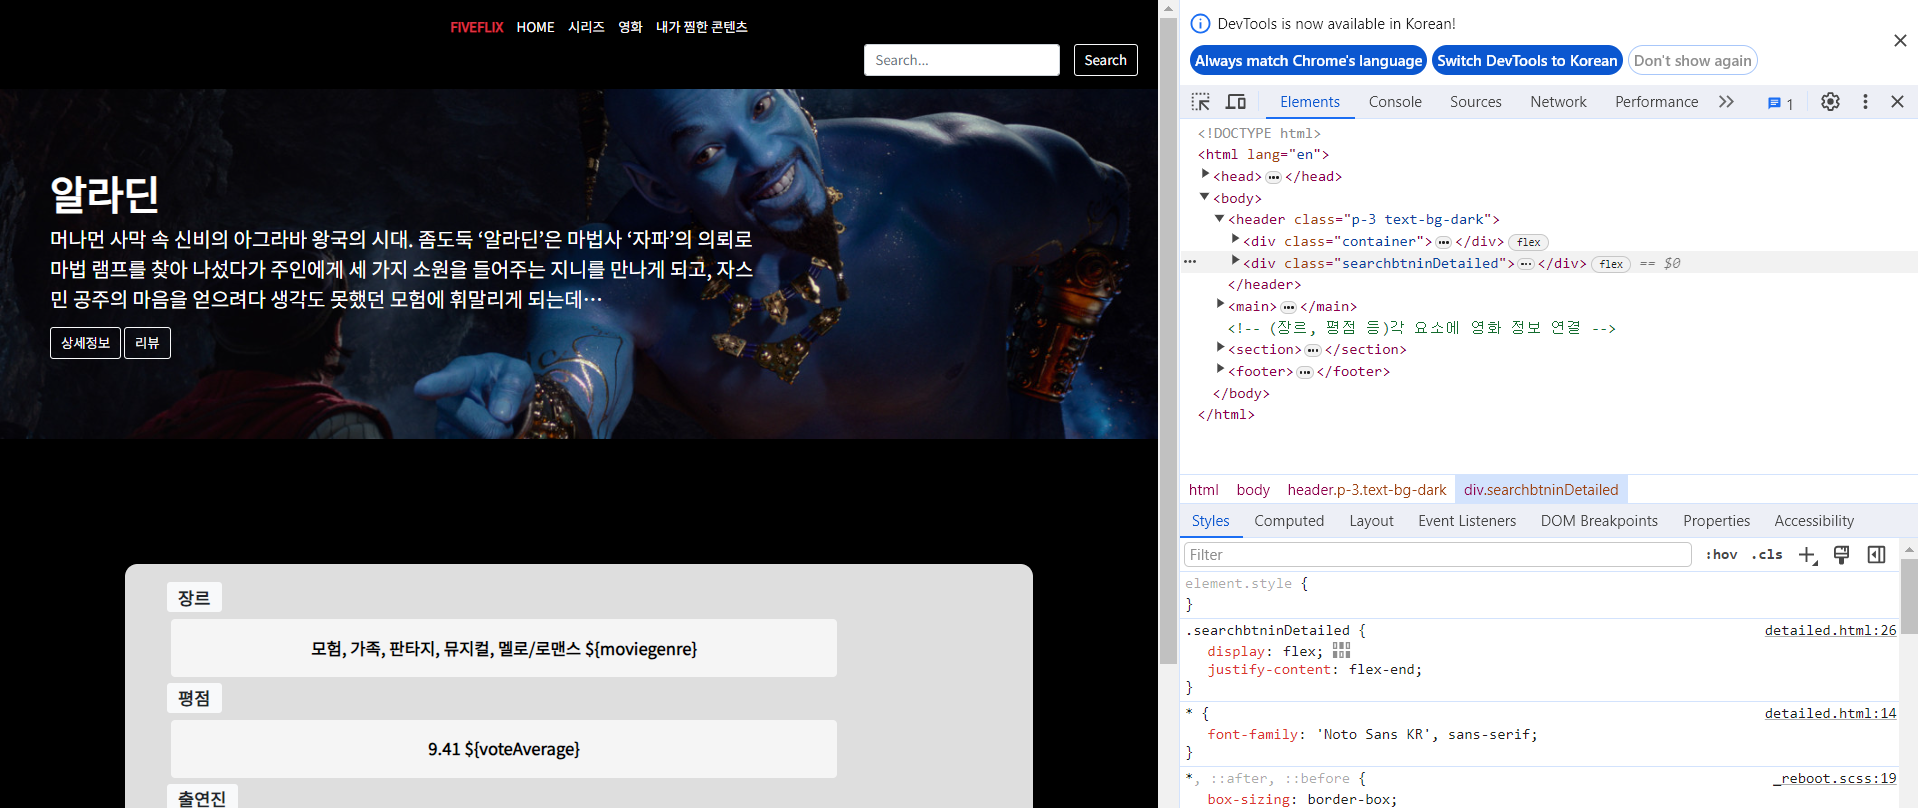Image resolution: width=1918 pixels, height=808 pixels.
Task: Open the Network tab
Action: (1558, 102)
